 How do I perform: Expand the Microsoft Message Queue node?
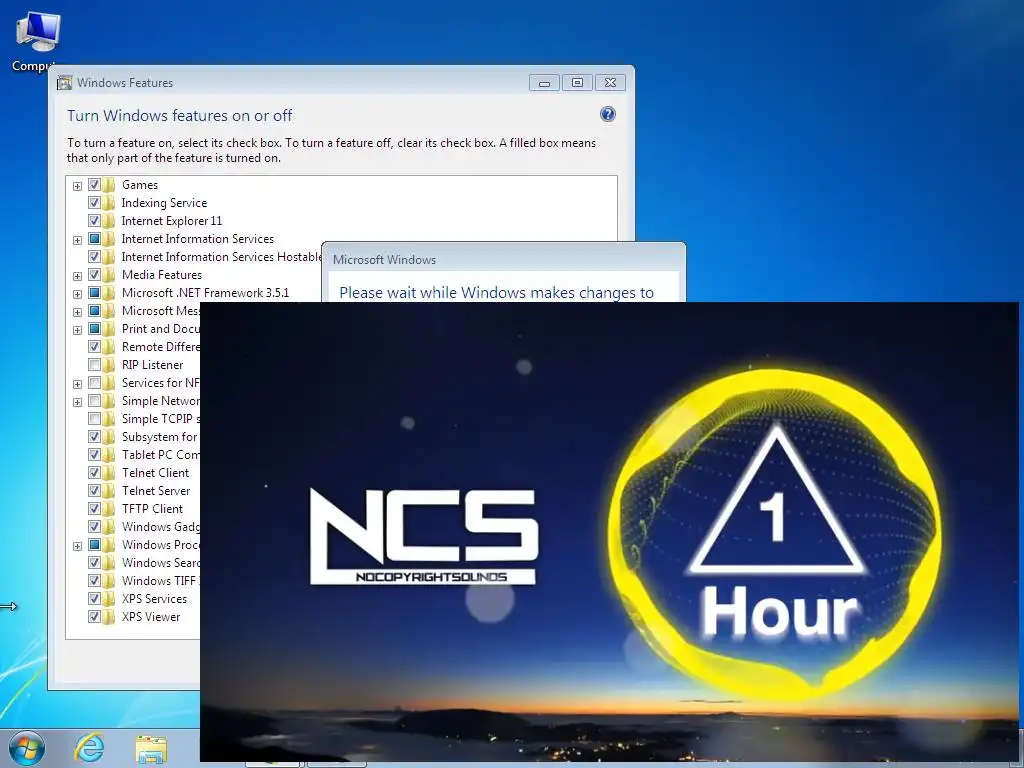[x=77, y=312]
